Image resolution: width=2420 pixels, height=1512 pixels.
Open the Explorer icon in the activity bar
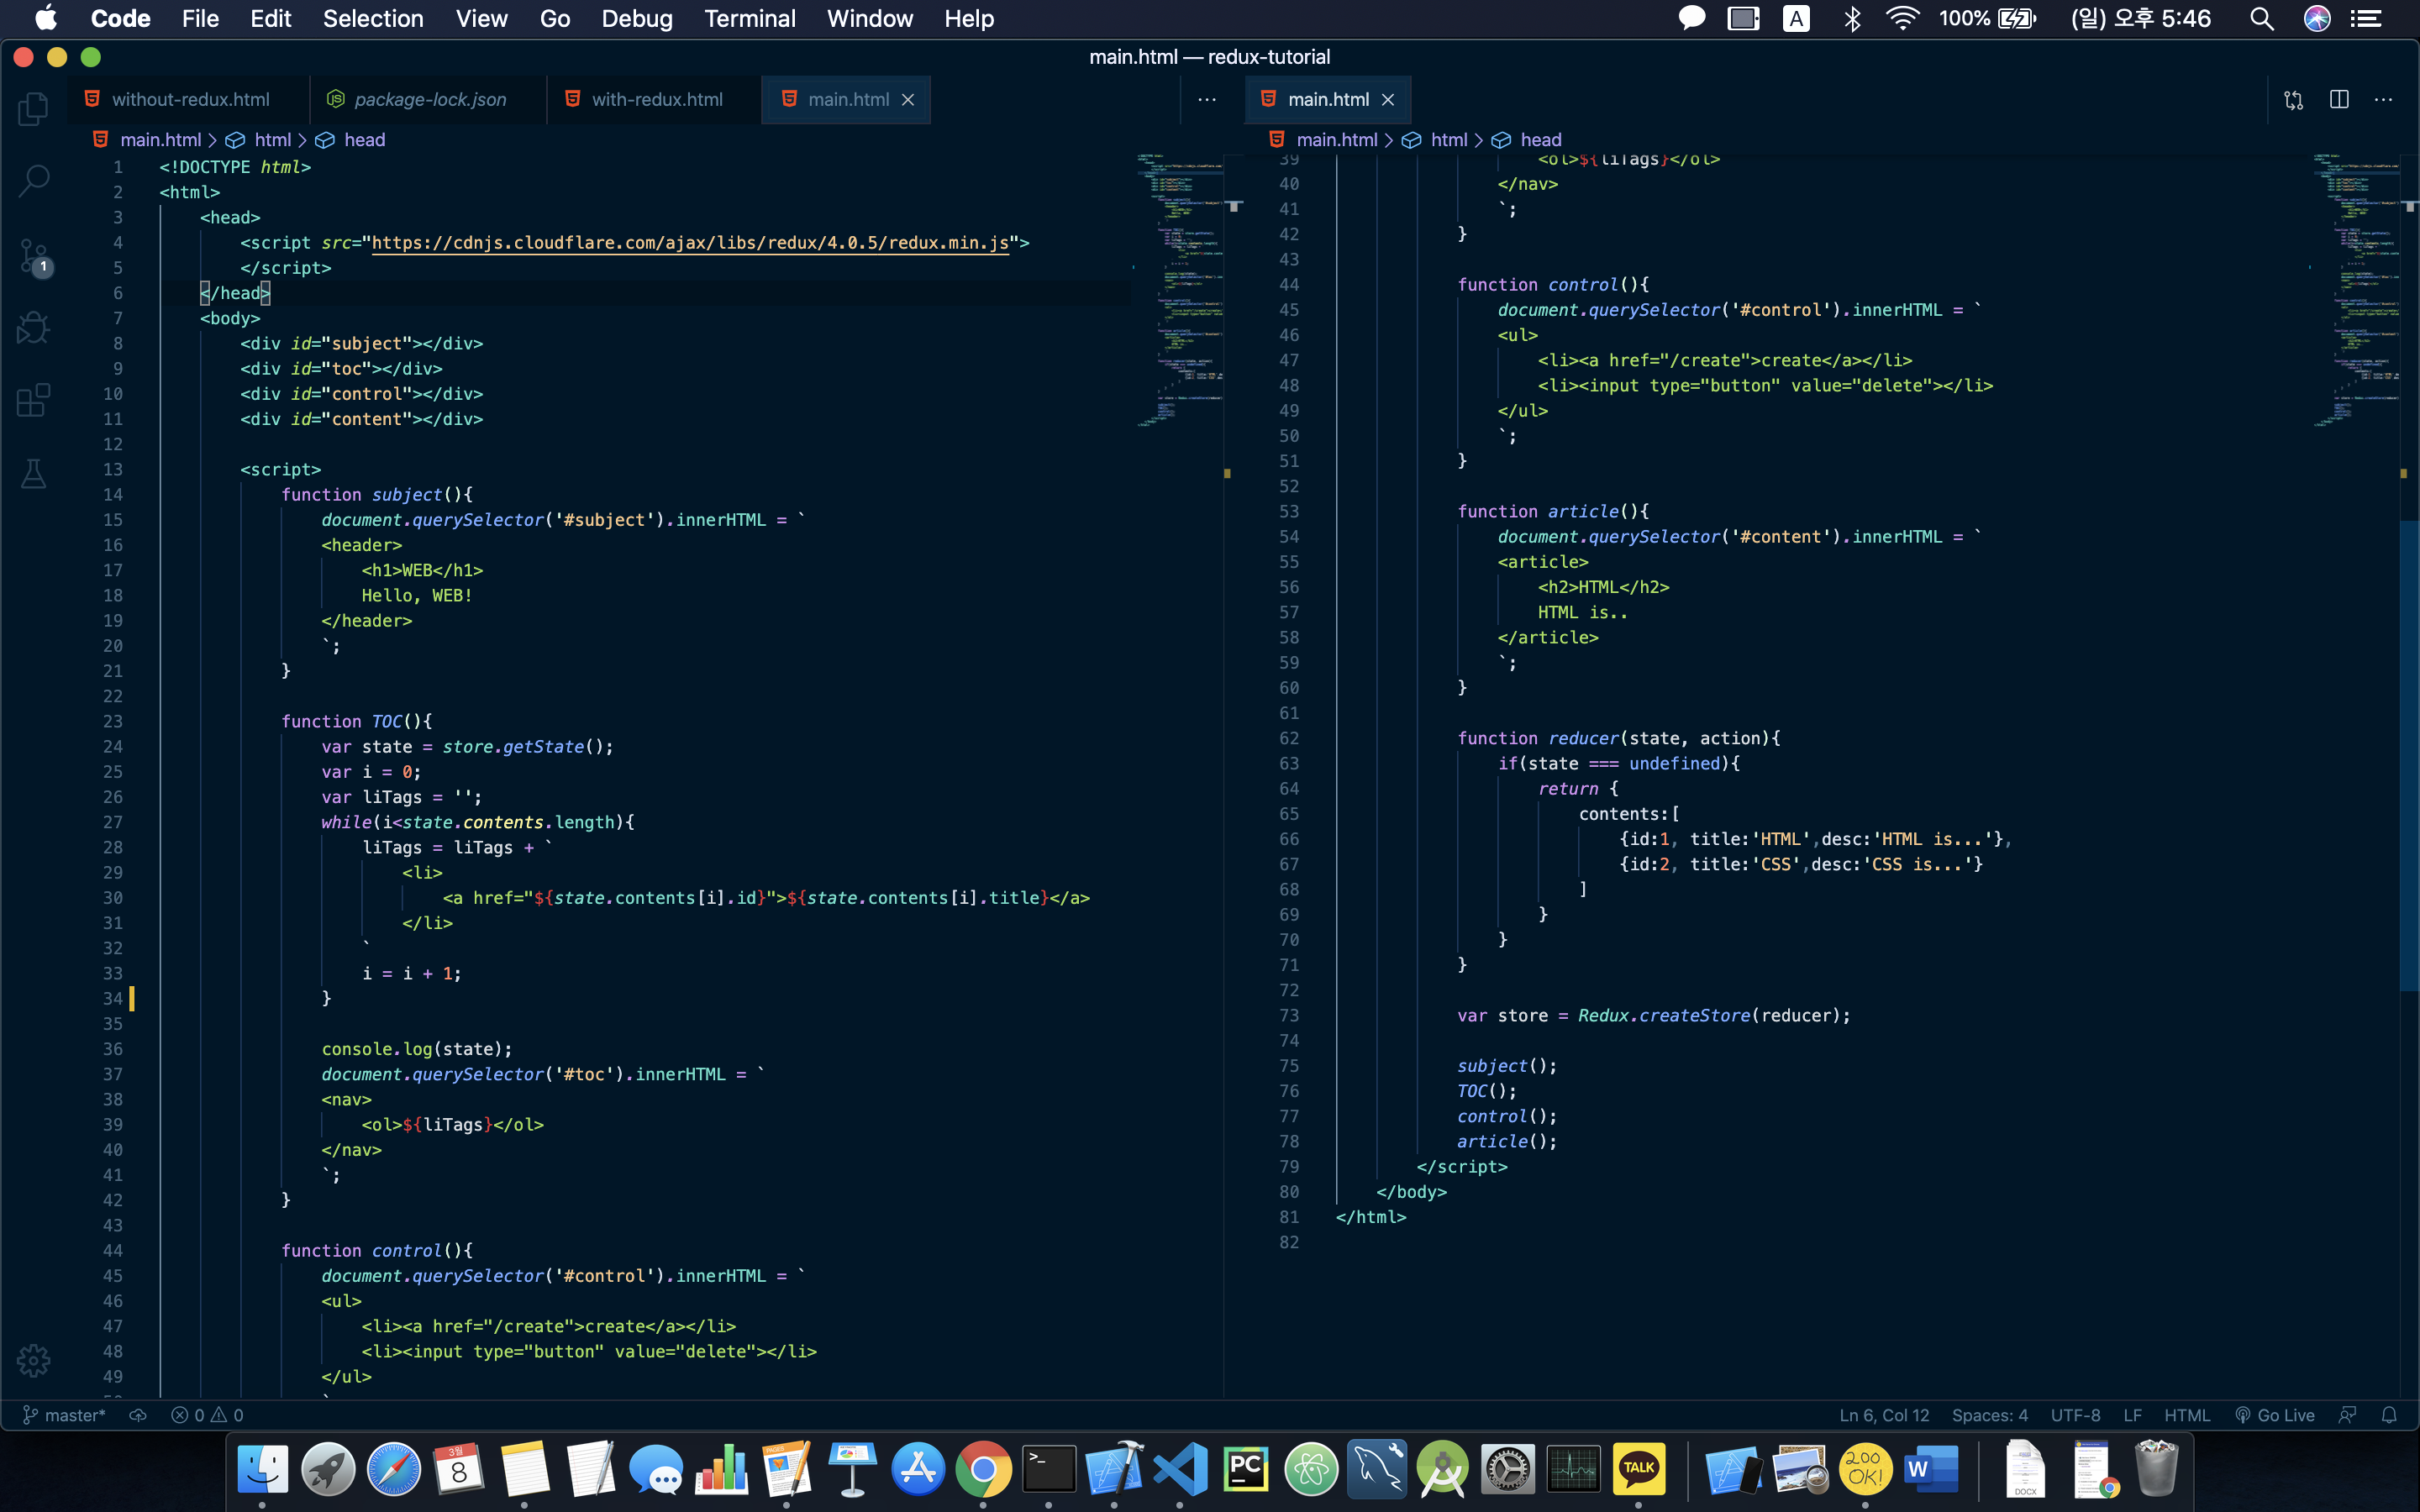tap(33, 108)
